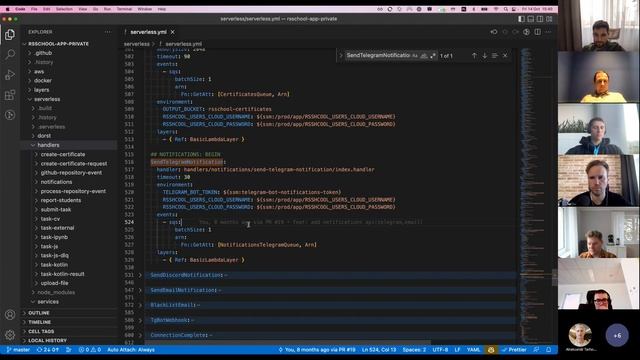Toggle Match Case in find widget
The width and height of the screenshot is (640, 360).
[415, 56]
